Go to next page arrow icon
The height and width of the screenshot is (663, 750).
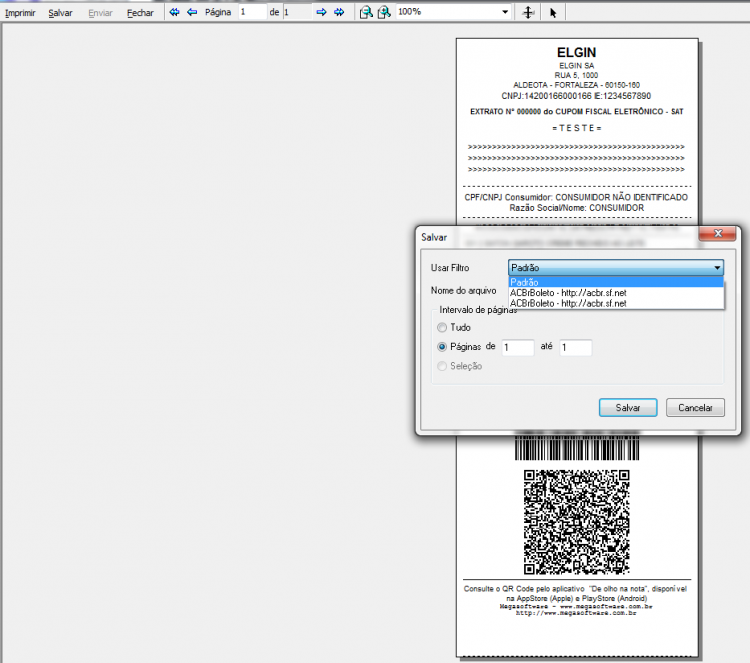321,12
